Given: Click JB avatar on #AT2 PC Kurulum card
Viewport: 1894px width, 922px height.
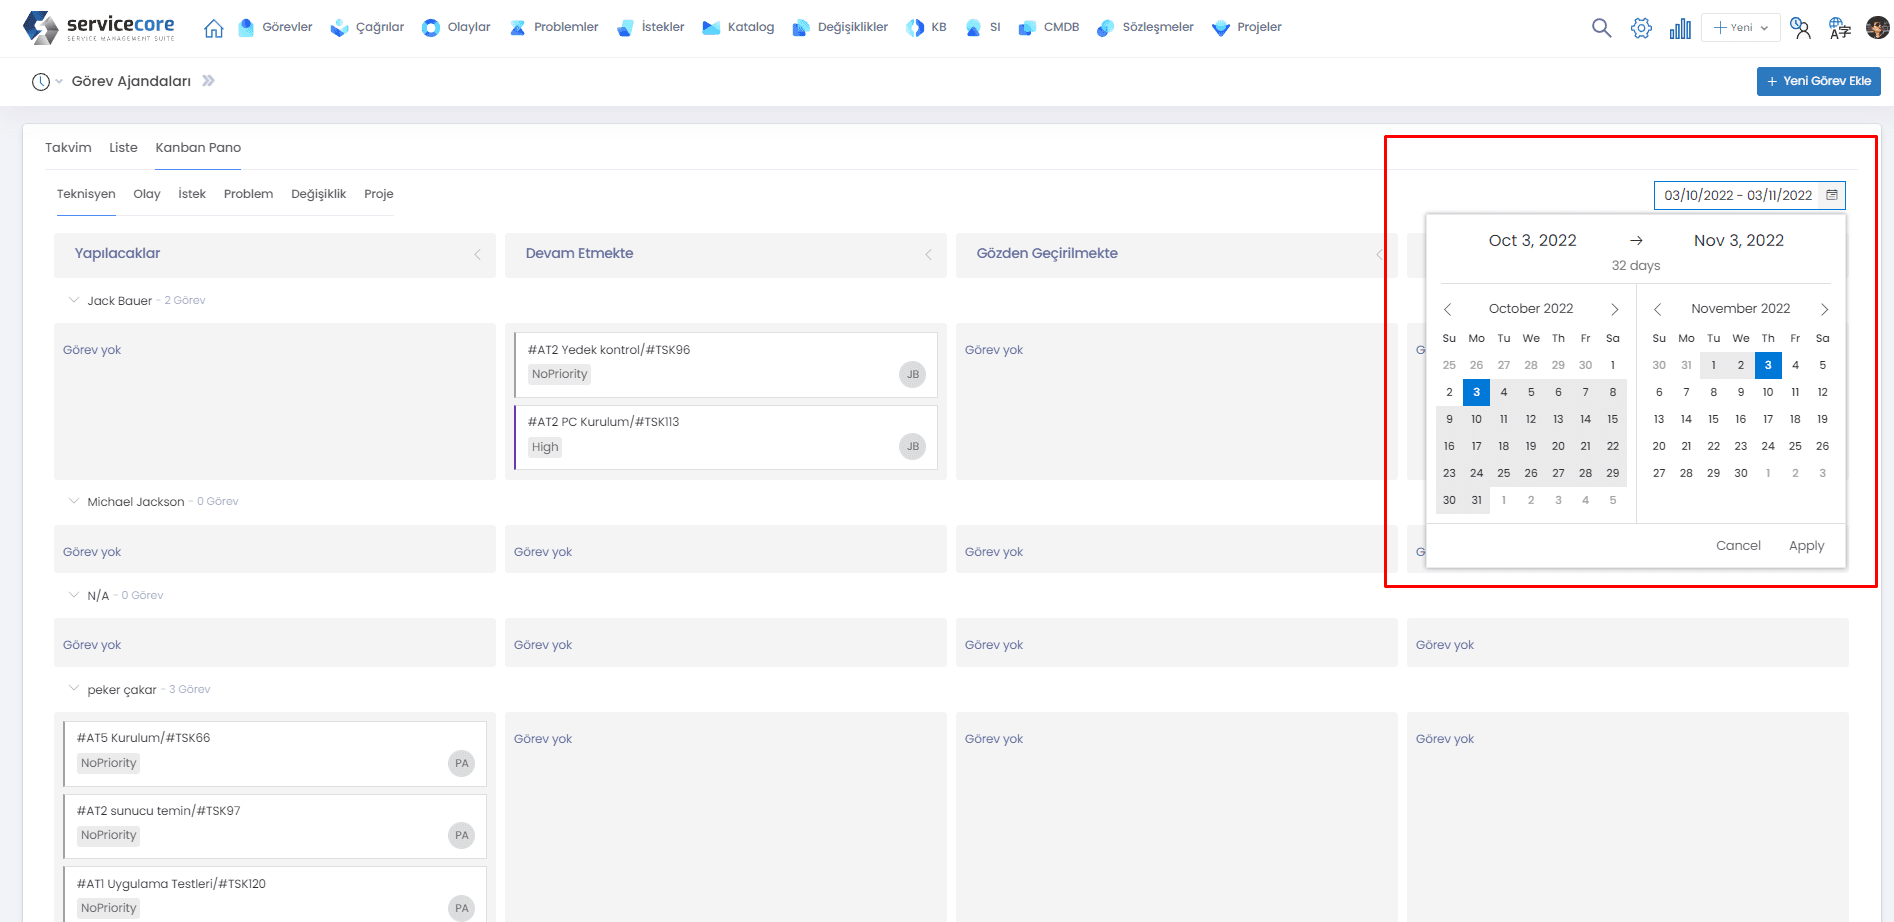Looking at the screenshot, I should [912, 446].
